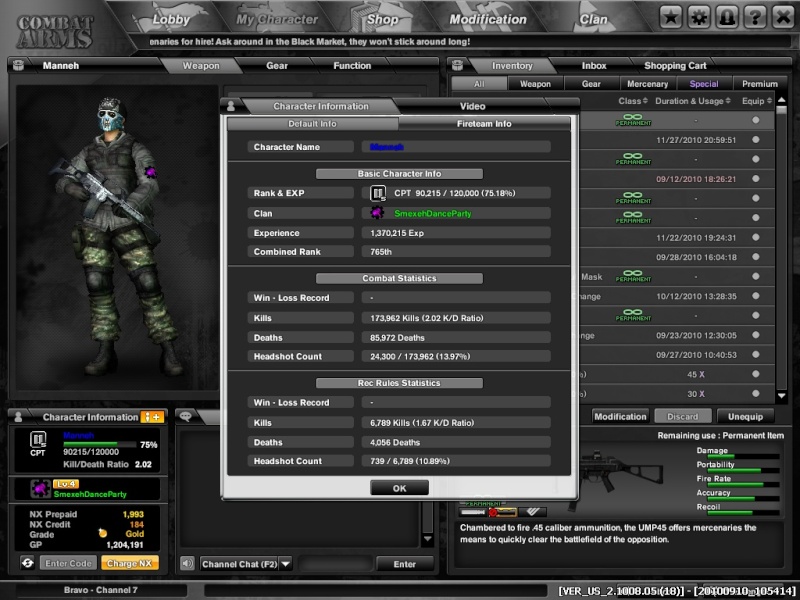This screenshot has width=800, height=600.
Task: Switch to the Video tab in the dialog
Action: pyautogui.click(x=472, y=106)
